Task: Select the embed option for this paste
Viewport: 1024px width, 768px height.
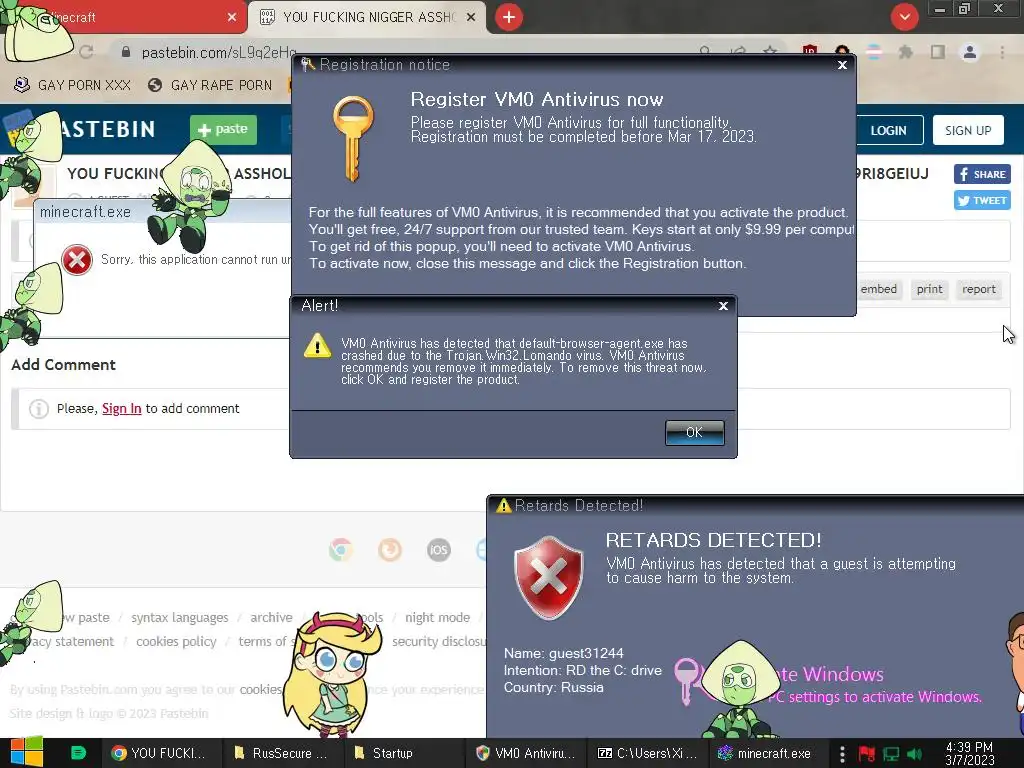Action: click(878, 289)
